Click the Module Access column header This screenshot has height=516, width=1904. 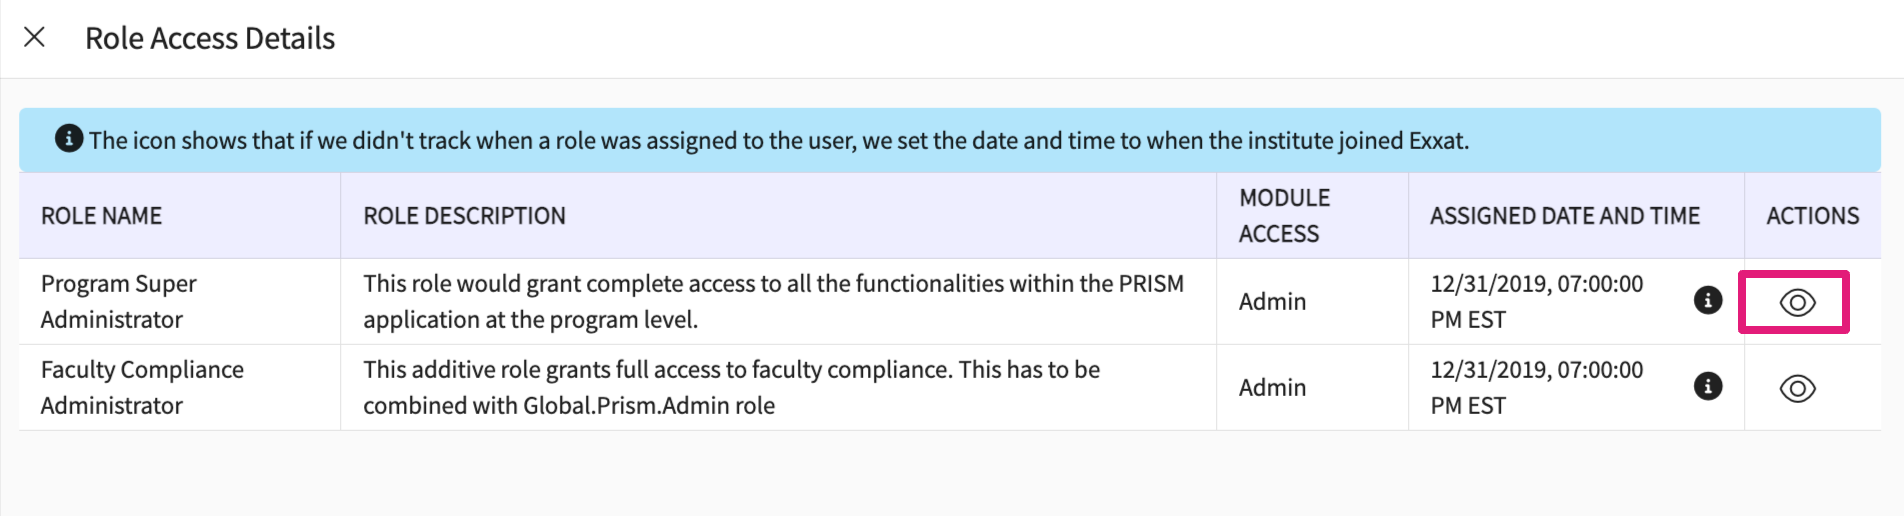click(1284, 216)
